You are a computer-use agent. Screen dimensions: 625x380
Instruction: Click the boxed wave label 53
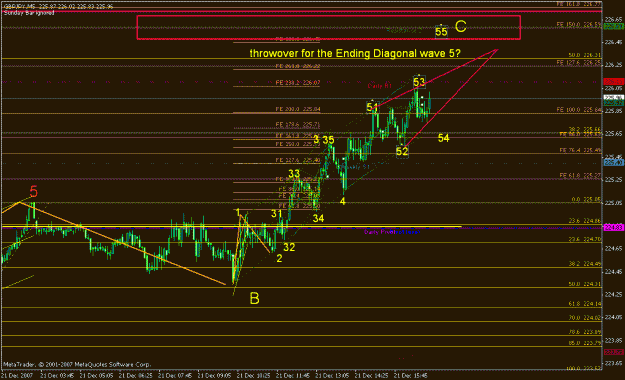419,82
